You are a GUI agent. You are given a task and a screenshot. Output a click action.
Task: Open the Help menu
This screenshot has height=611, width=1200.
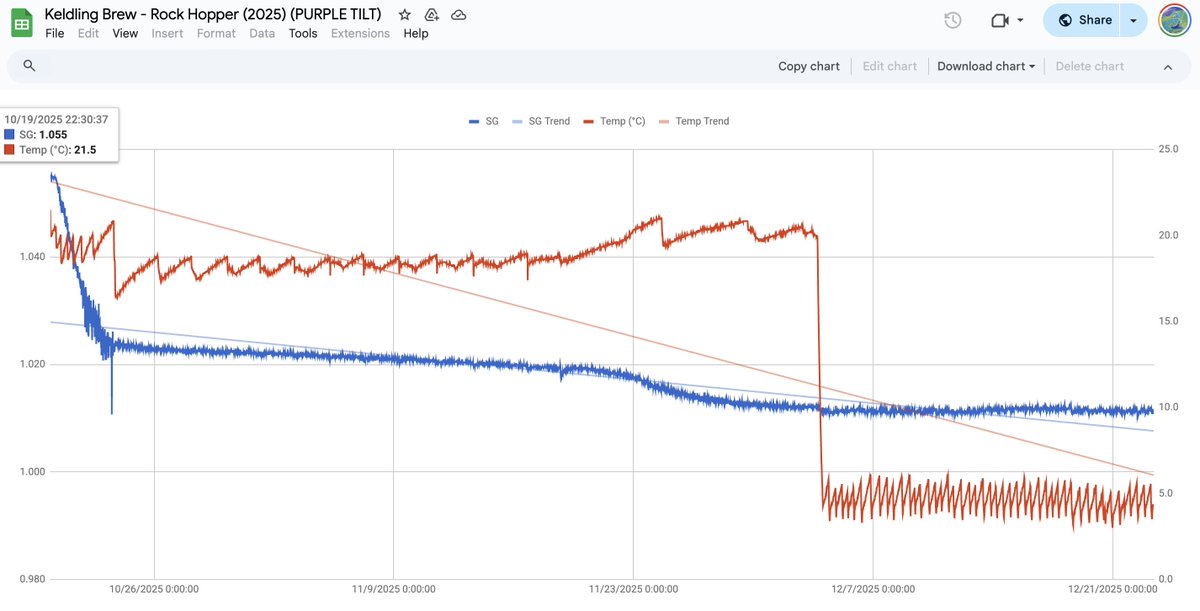click(416, 33)
